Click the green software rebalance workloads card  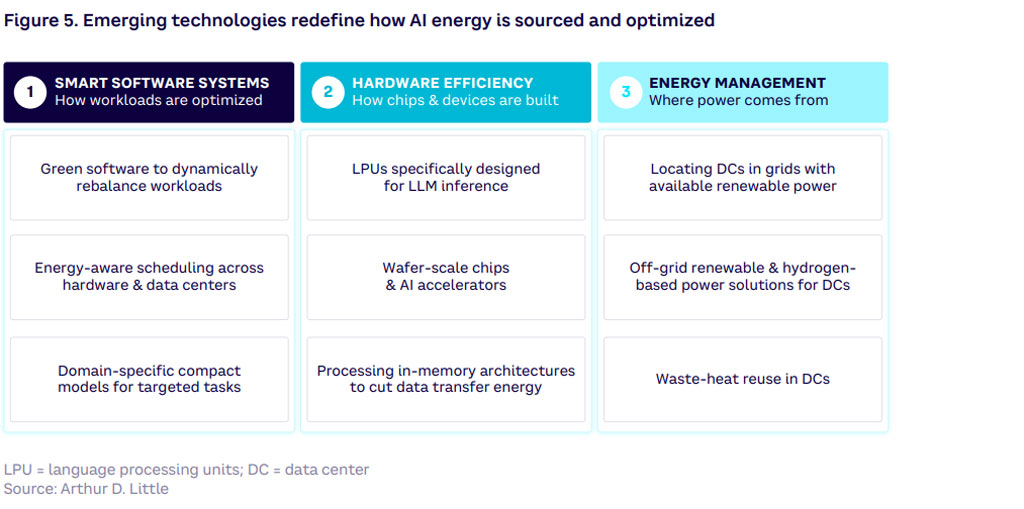point(149,178)
